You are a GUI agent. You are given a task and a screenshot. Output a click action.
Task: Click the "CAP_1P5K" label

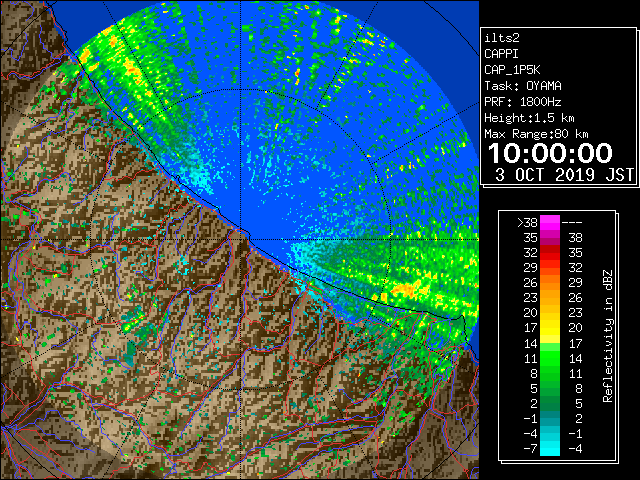coord(512,70)
